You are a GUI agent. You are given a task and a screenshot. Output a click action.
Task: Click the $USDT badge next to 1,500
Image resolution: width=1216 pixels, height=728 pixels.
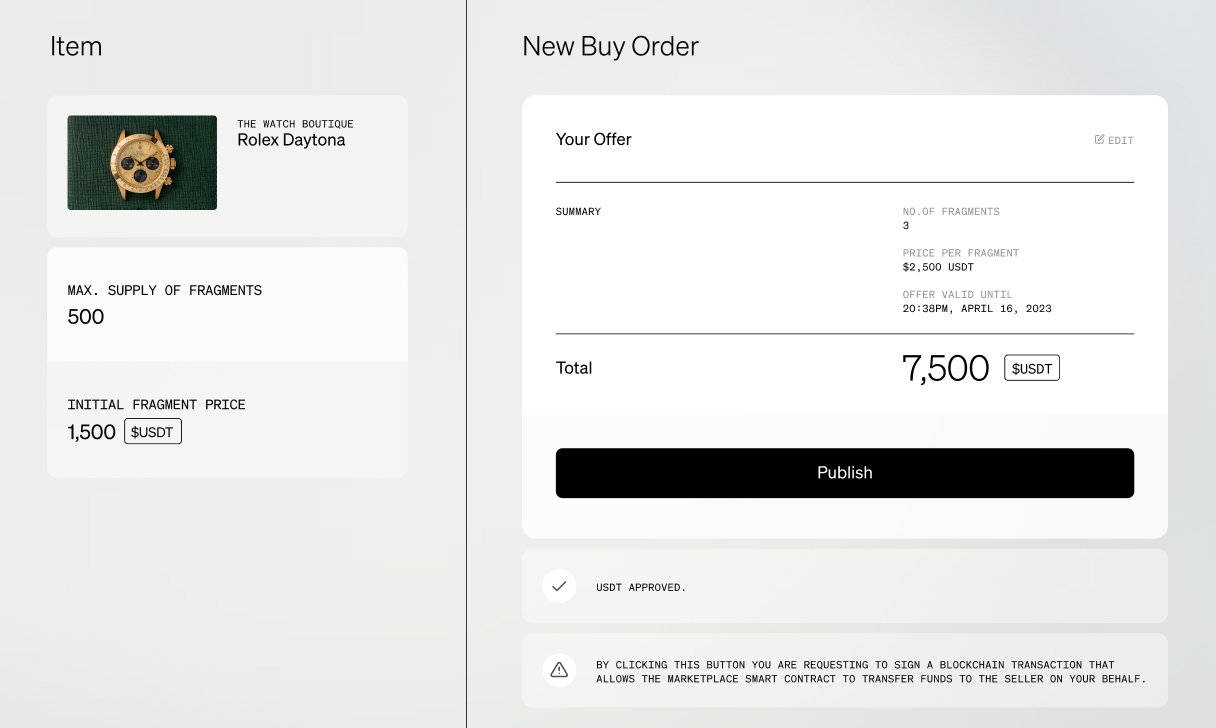pos(153,432)
